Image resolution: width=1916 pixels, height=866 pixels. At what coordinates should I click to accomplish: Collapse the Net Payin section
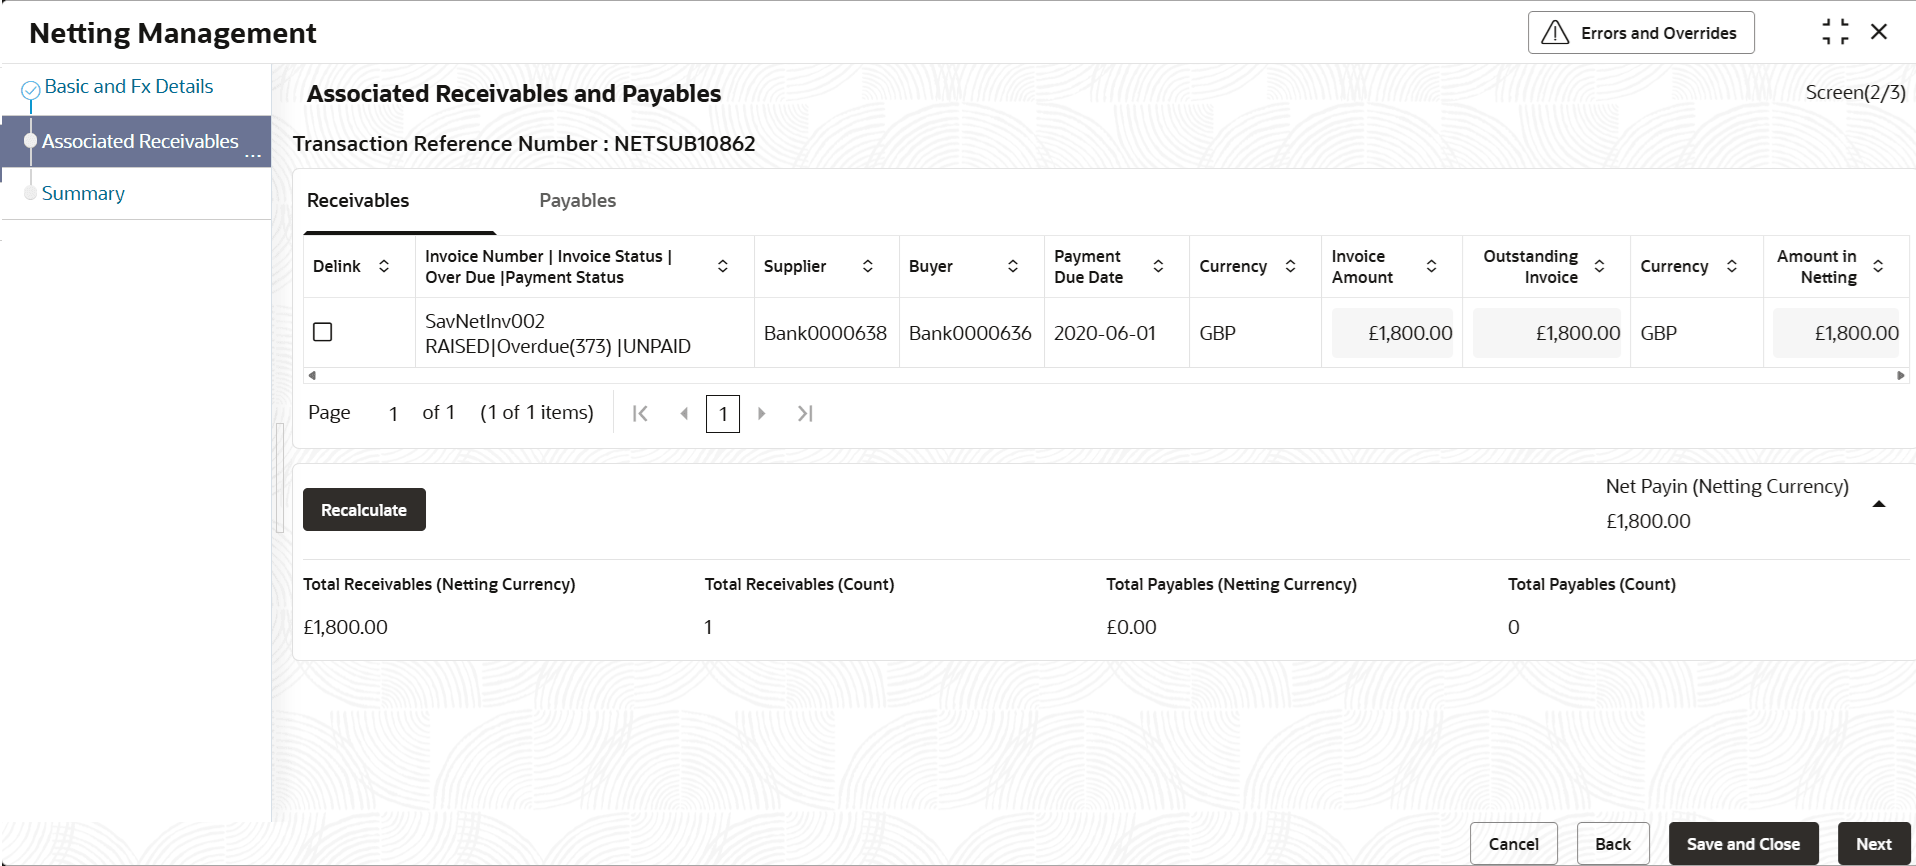coord(1879,504)
